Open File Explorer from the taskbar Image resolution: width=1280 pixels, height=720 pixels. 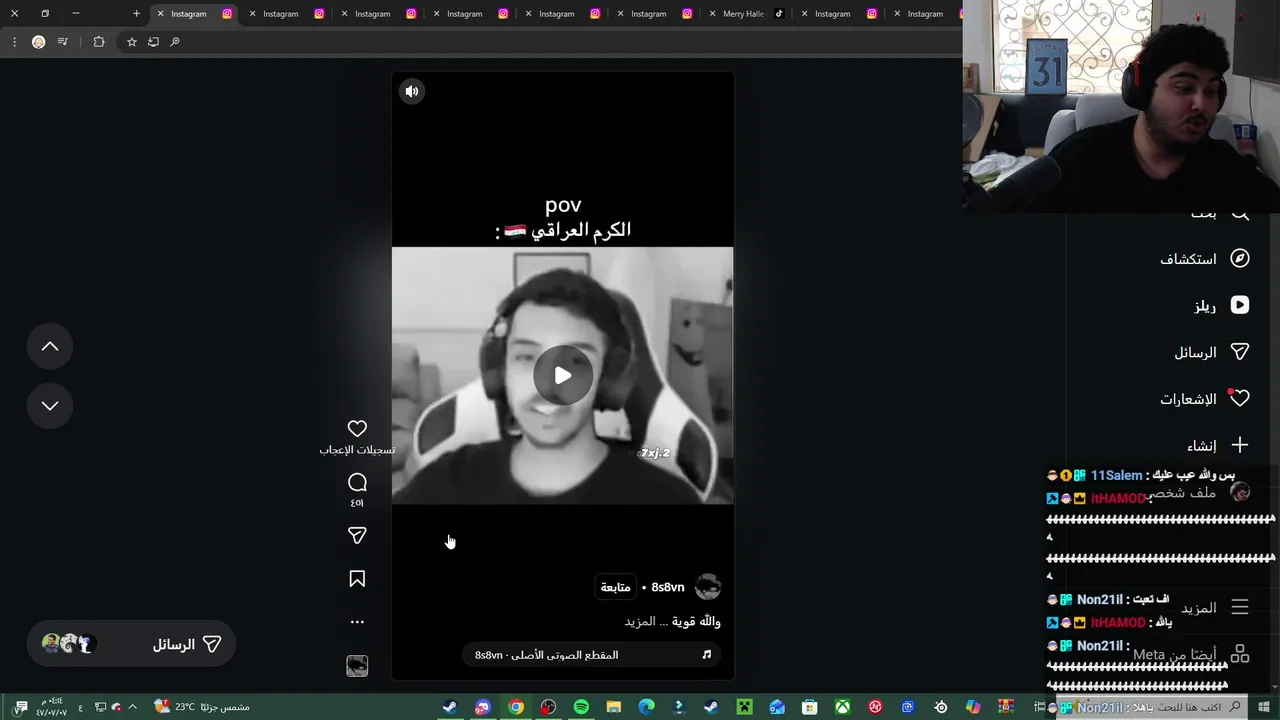tap(613, 707)
